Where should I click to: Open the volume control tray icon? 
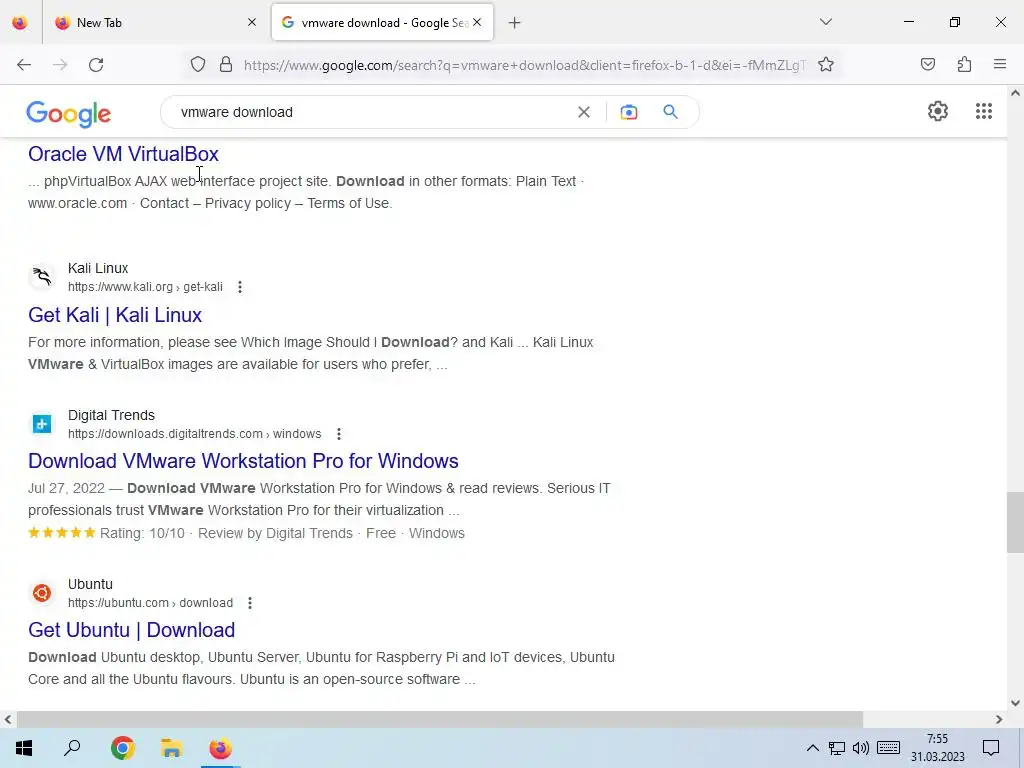(x=861, y=748)
